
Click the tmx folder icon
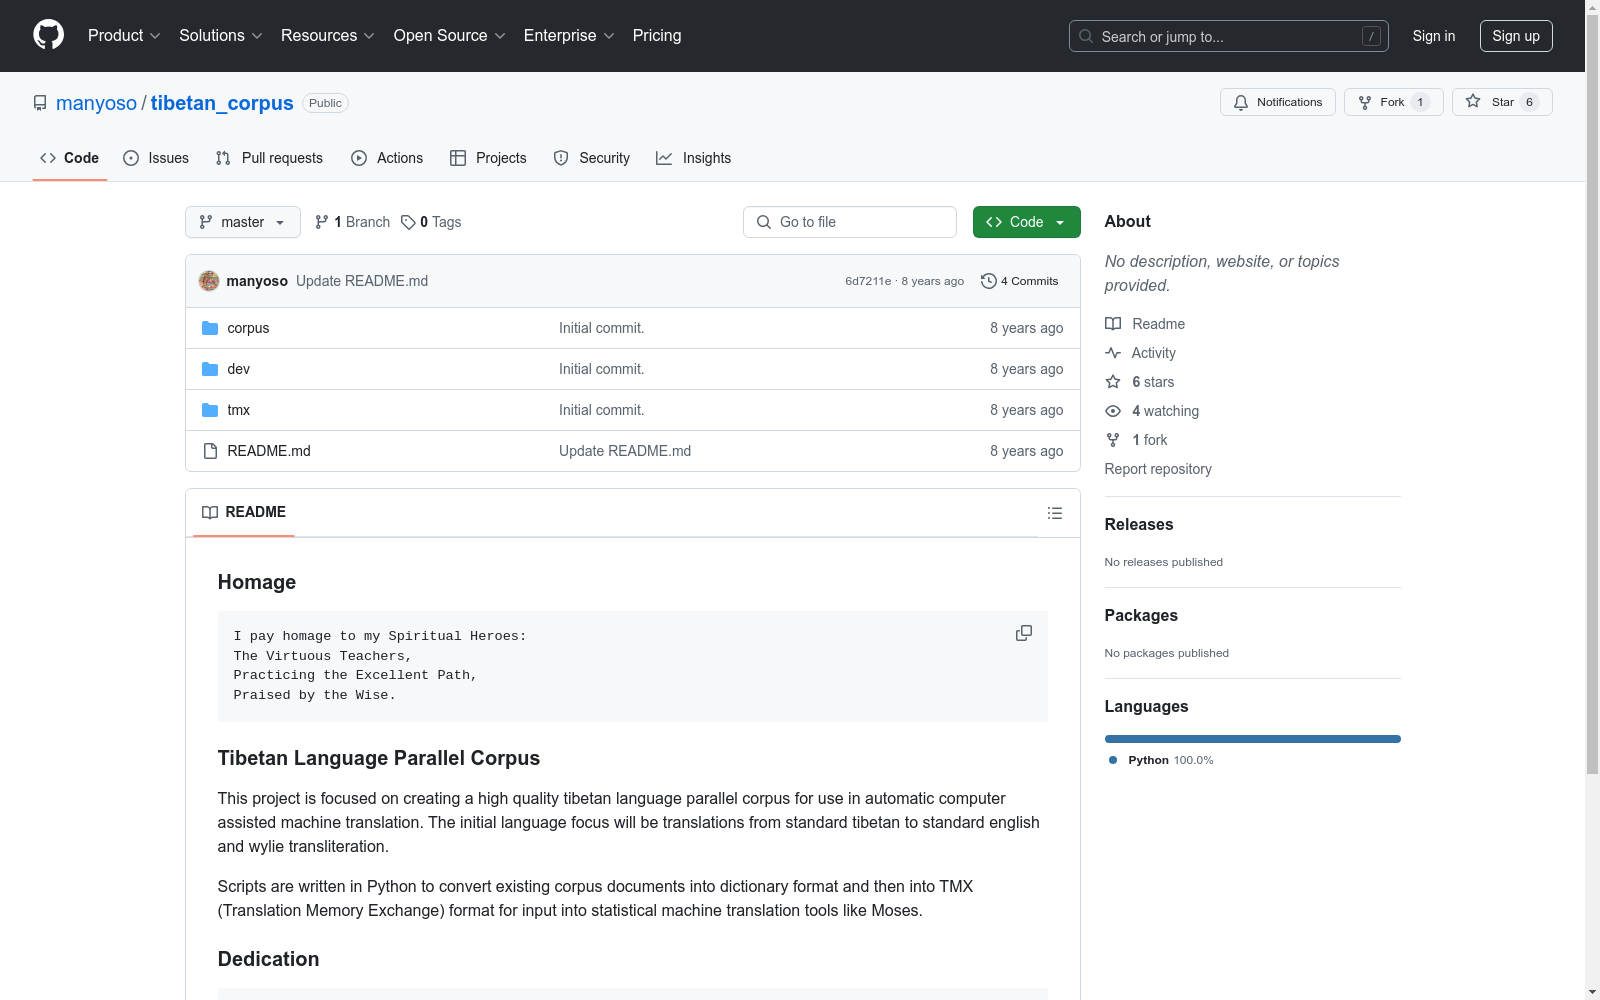tap(210, 410)
